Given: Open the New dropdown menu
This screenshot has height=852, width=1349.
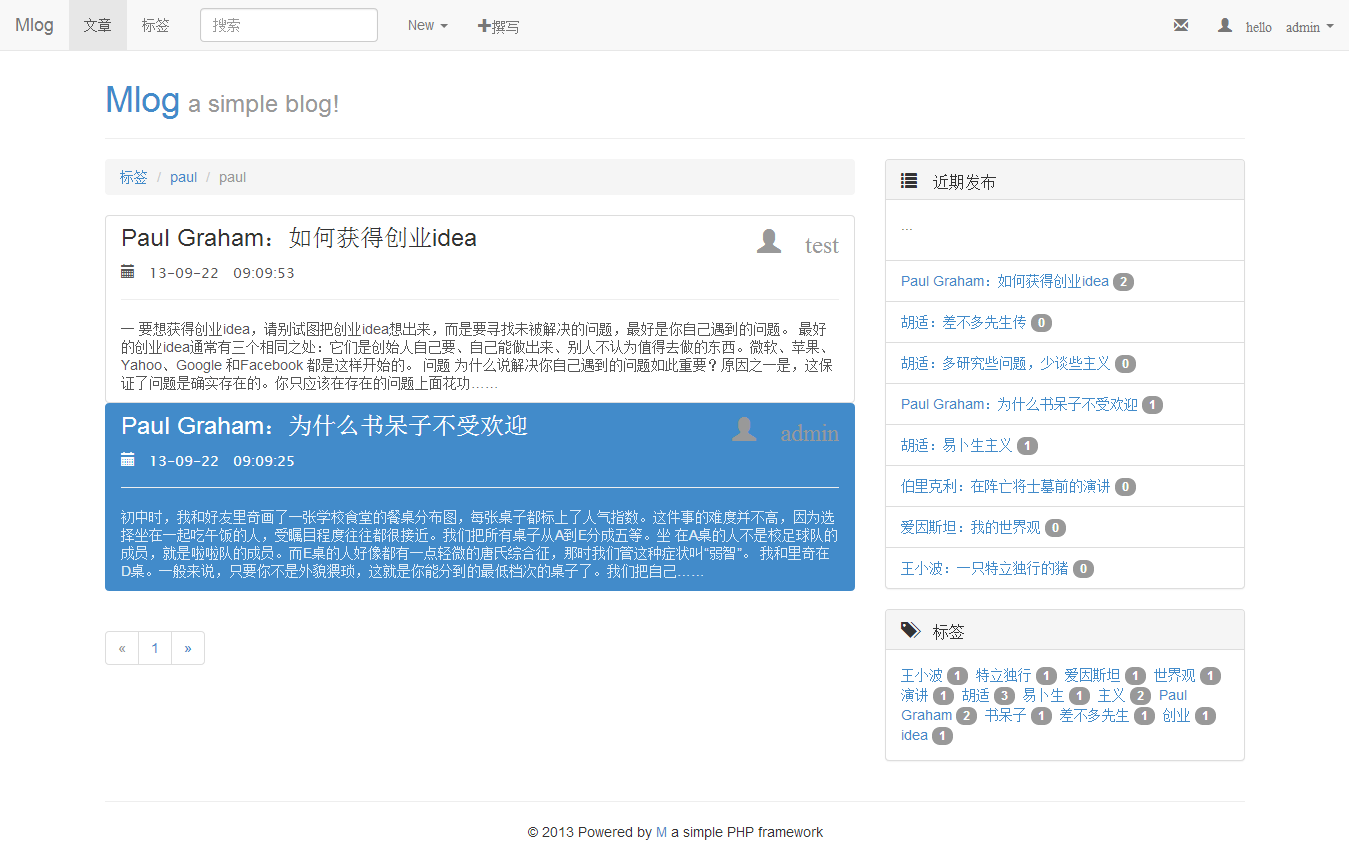Looking at the screenshot, I should (x=427, y=25).
